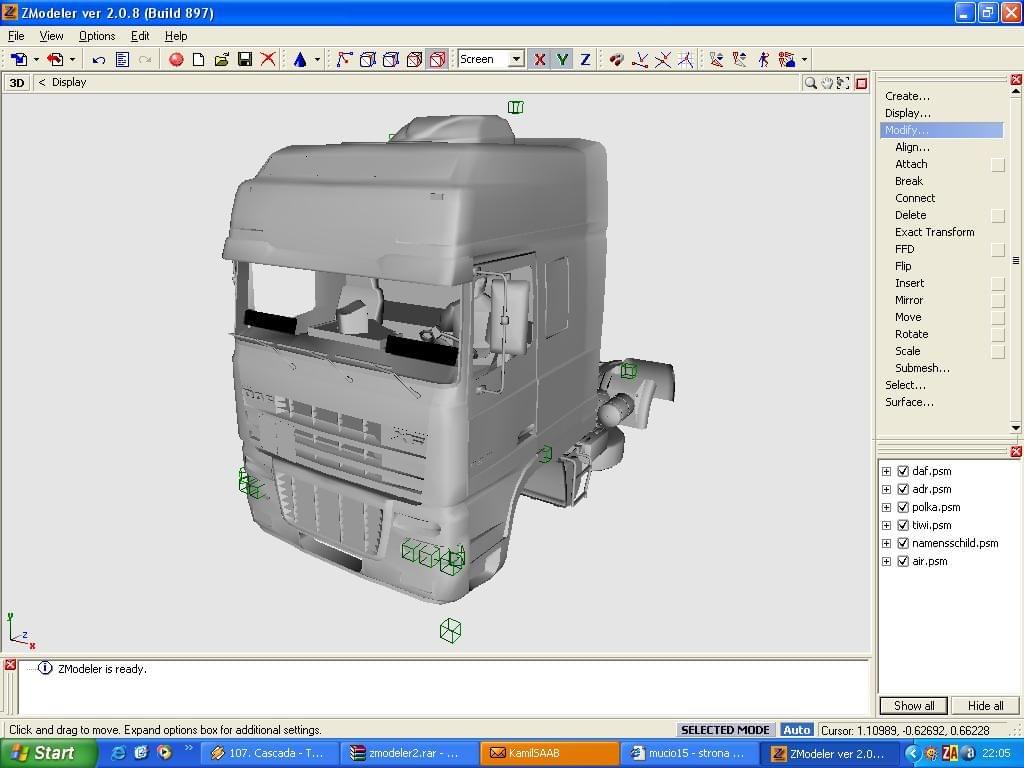Click the red cube toolbar icon
This screenshot has height=768, width=1024.
click(438, 59)
